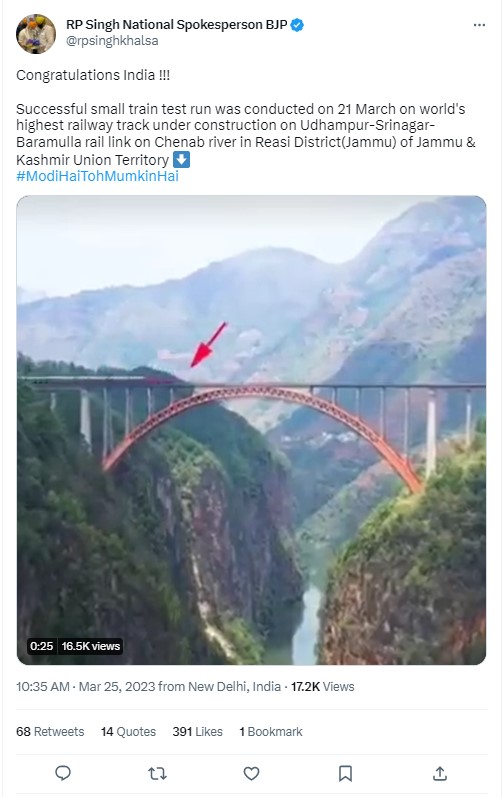Click the down arrow emoji in tweet
Screen dimensions: 502x797
[181, 160]
